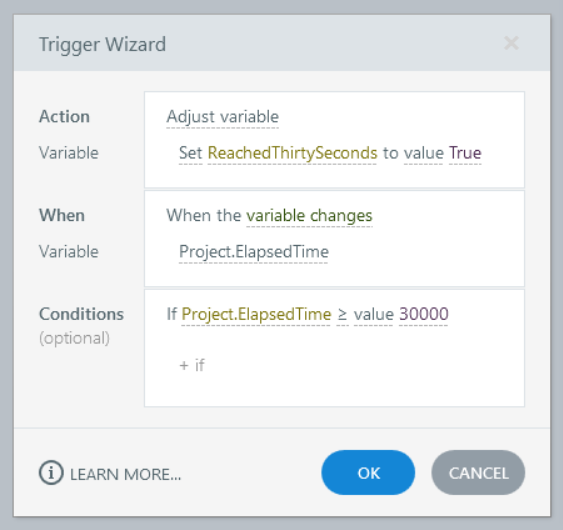Confirm the trigger with OK

[x=368, y=473]
